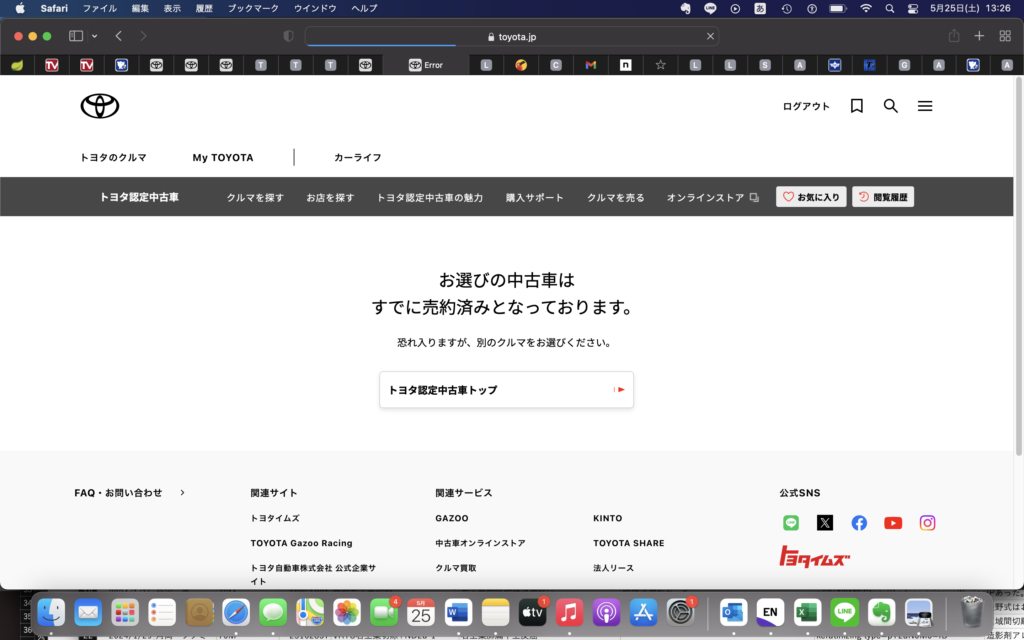Viewport: 1024px width, 640px height.
Task: Click the お気に入り favorites button
Action: click(x=811, y=197)
